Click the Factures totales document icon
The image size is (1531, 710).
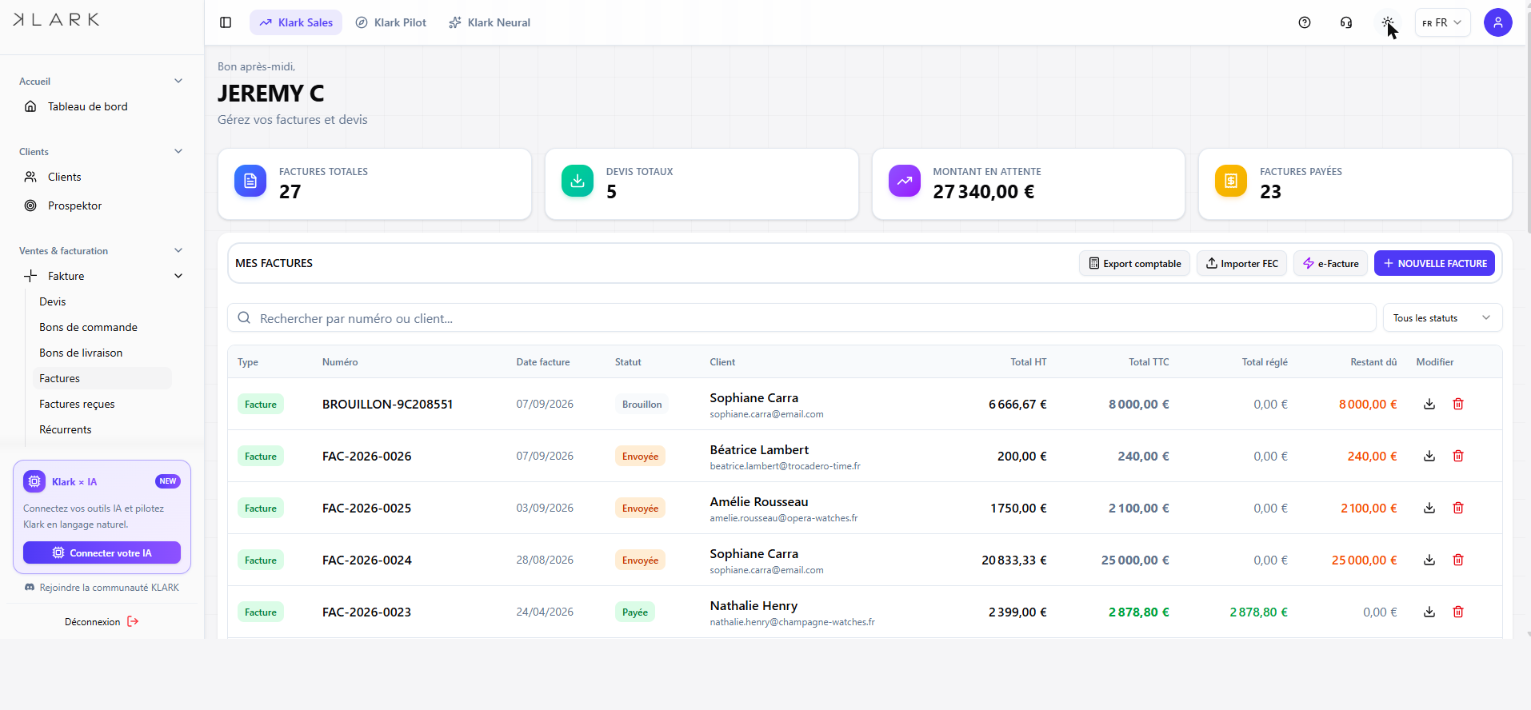(x=250, y=181)
